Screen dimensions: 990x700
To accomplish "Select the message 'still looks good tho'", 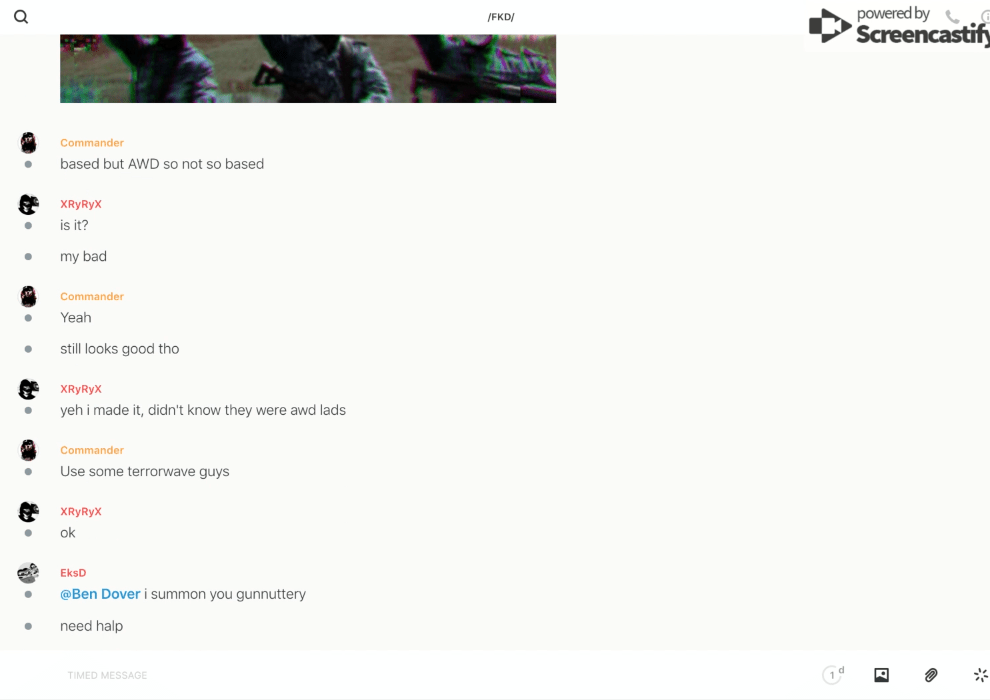I will tap(119, 348).
